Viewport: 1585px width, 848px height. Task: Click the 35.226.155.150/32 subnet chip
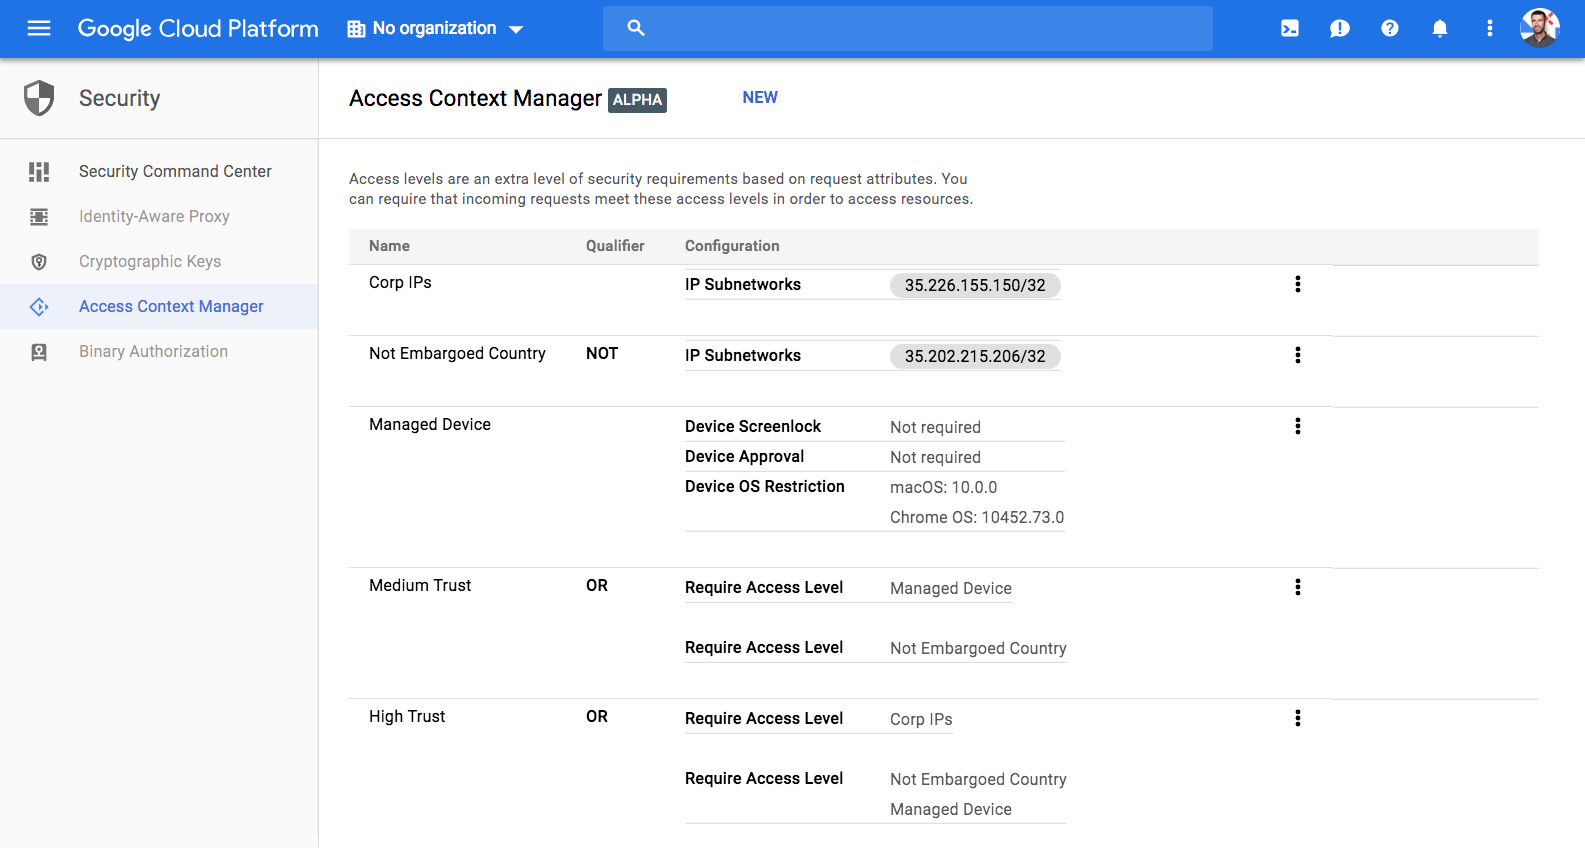pyautogui.click(x=975, y=285)
